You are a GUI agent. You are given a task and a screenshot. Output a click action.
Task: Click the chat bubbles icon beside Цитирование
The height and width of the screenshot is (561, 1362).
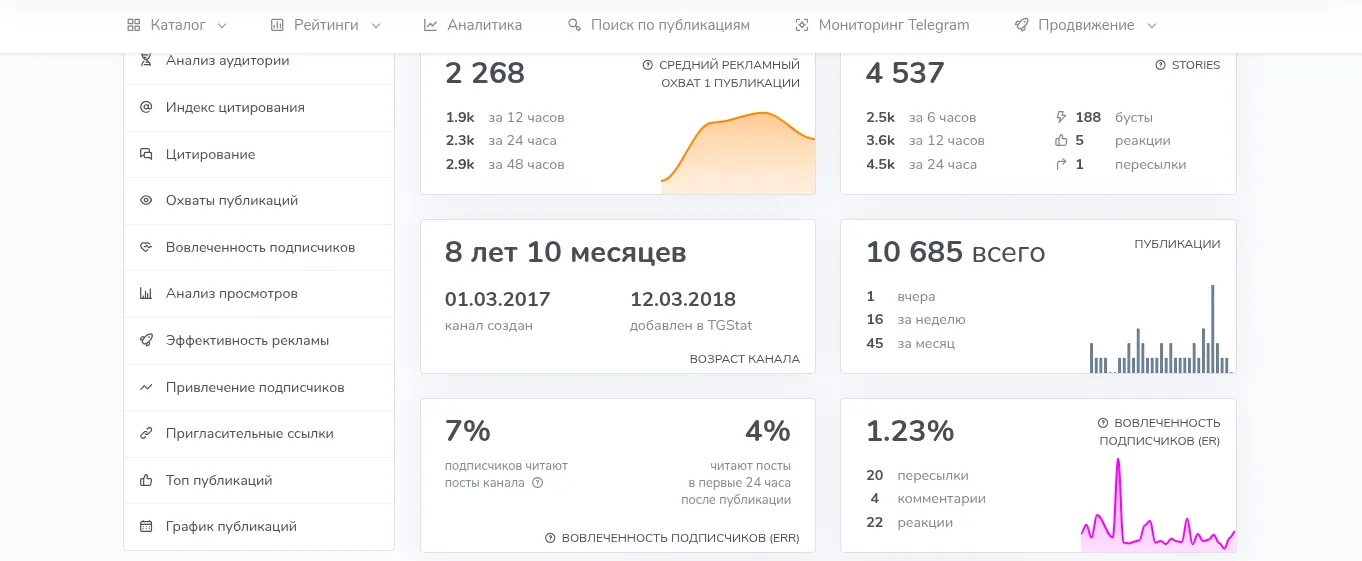click(x=146, y=154)
